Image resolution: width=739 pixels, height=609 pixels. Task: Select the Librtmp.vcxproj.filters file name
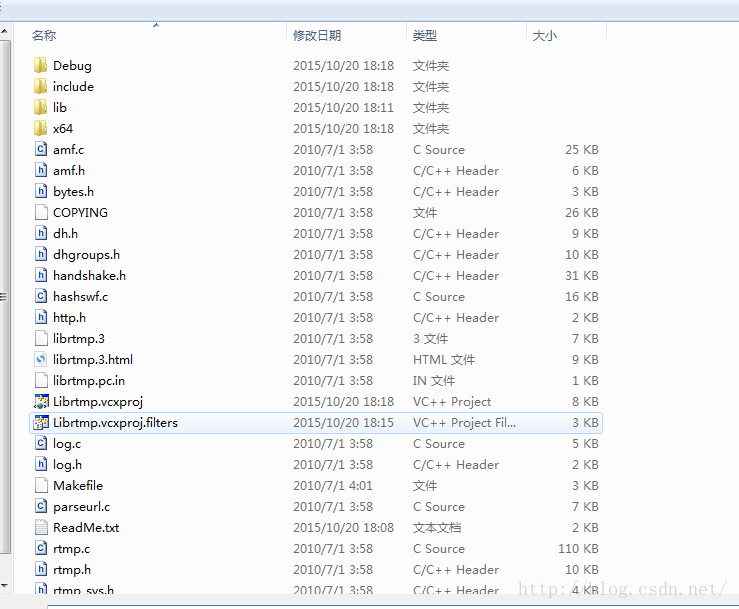[115, 422]
